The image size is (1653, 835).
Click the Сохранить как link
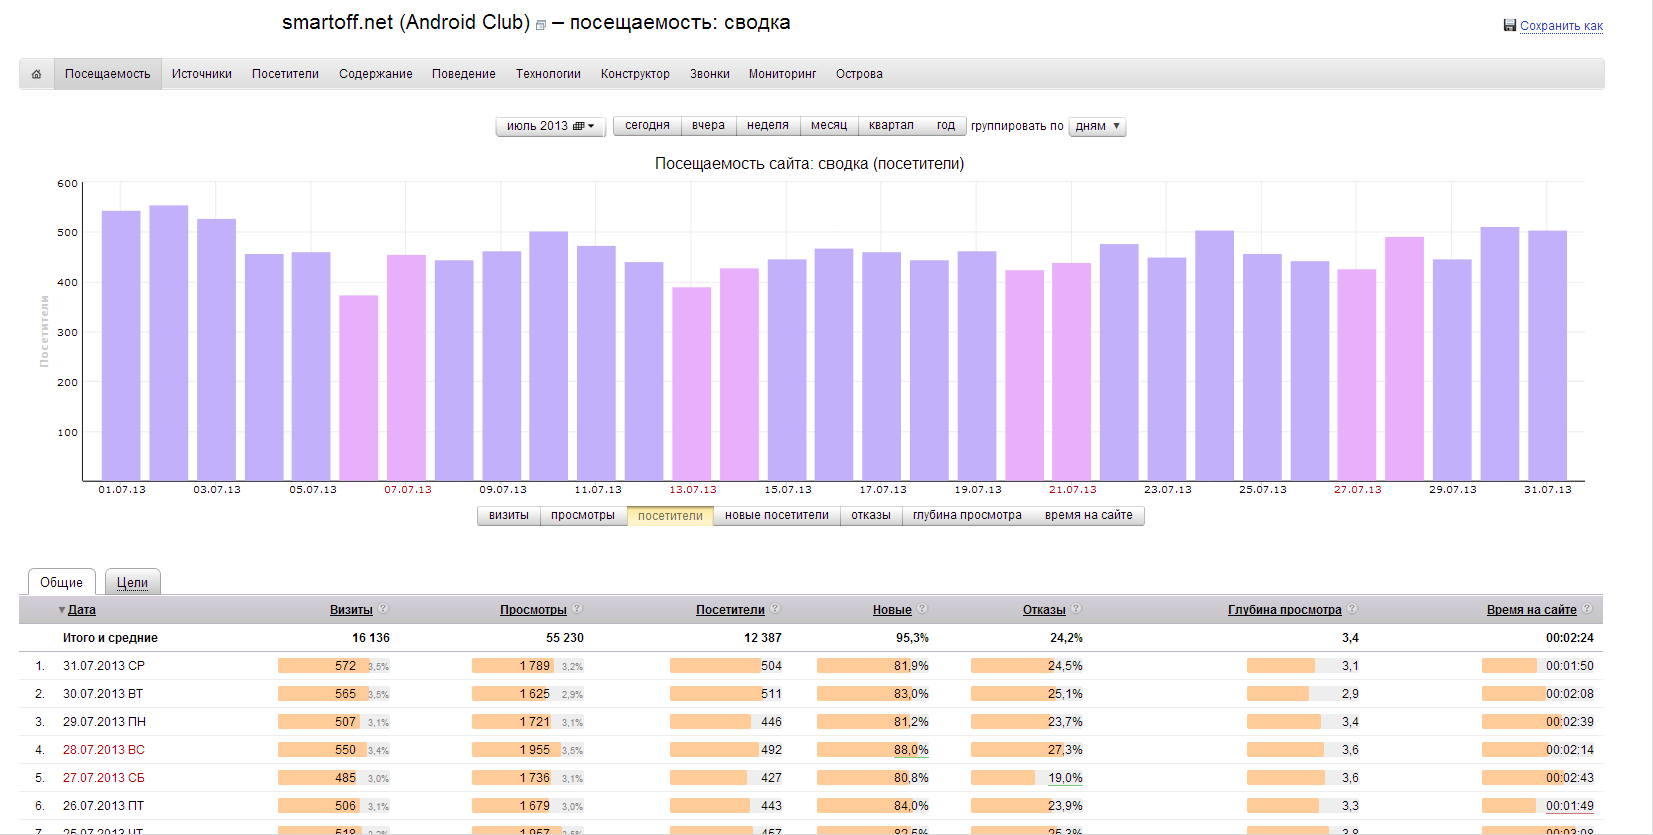coord(1560,26)
